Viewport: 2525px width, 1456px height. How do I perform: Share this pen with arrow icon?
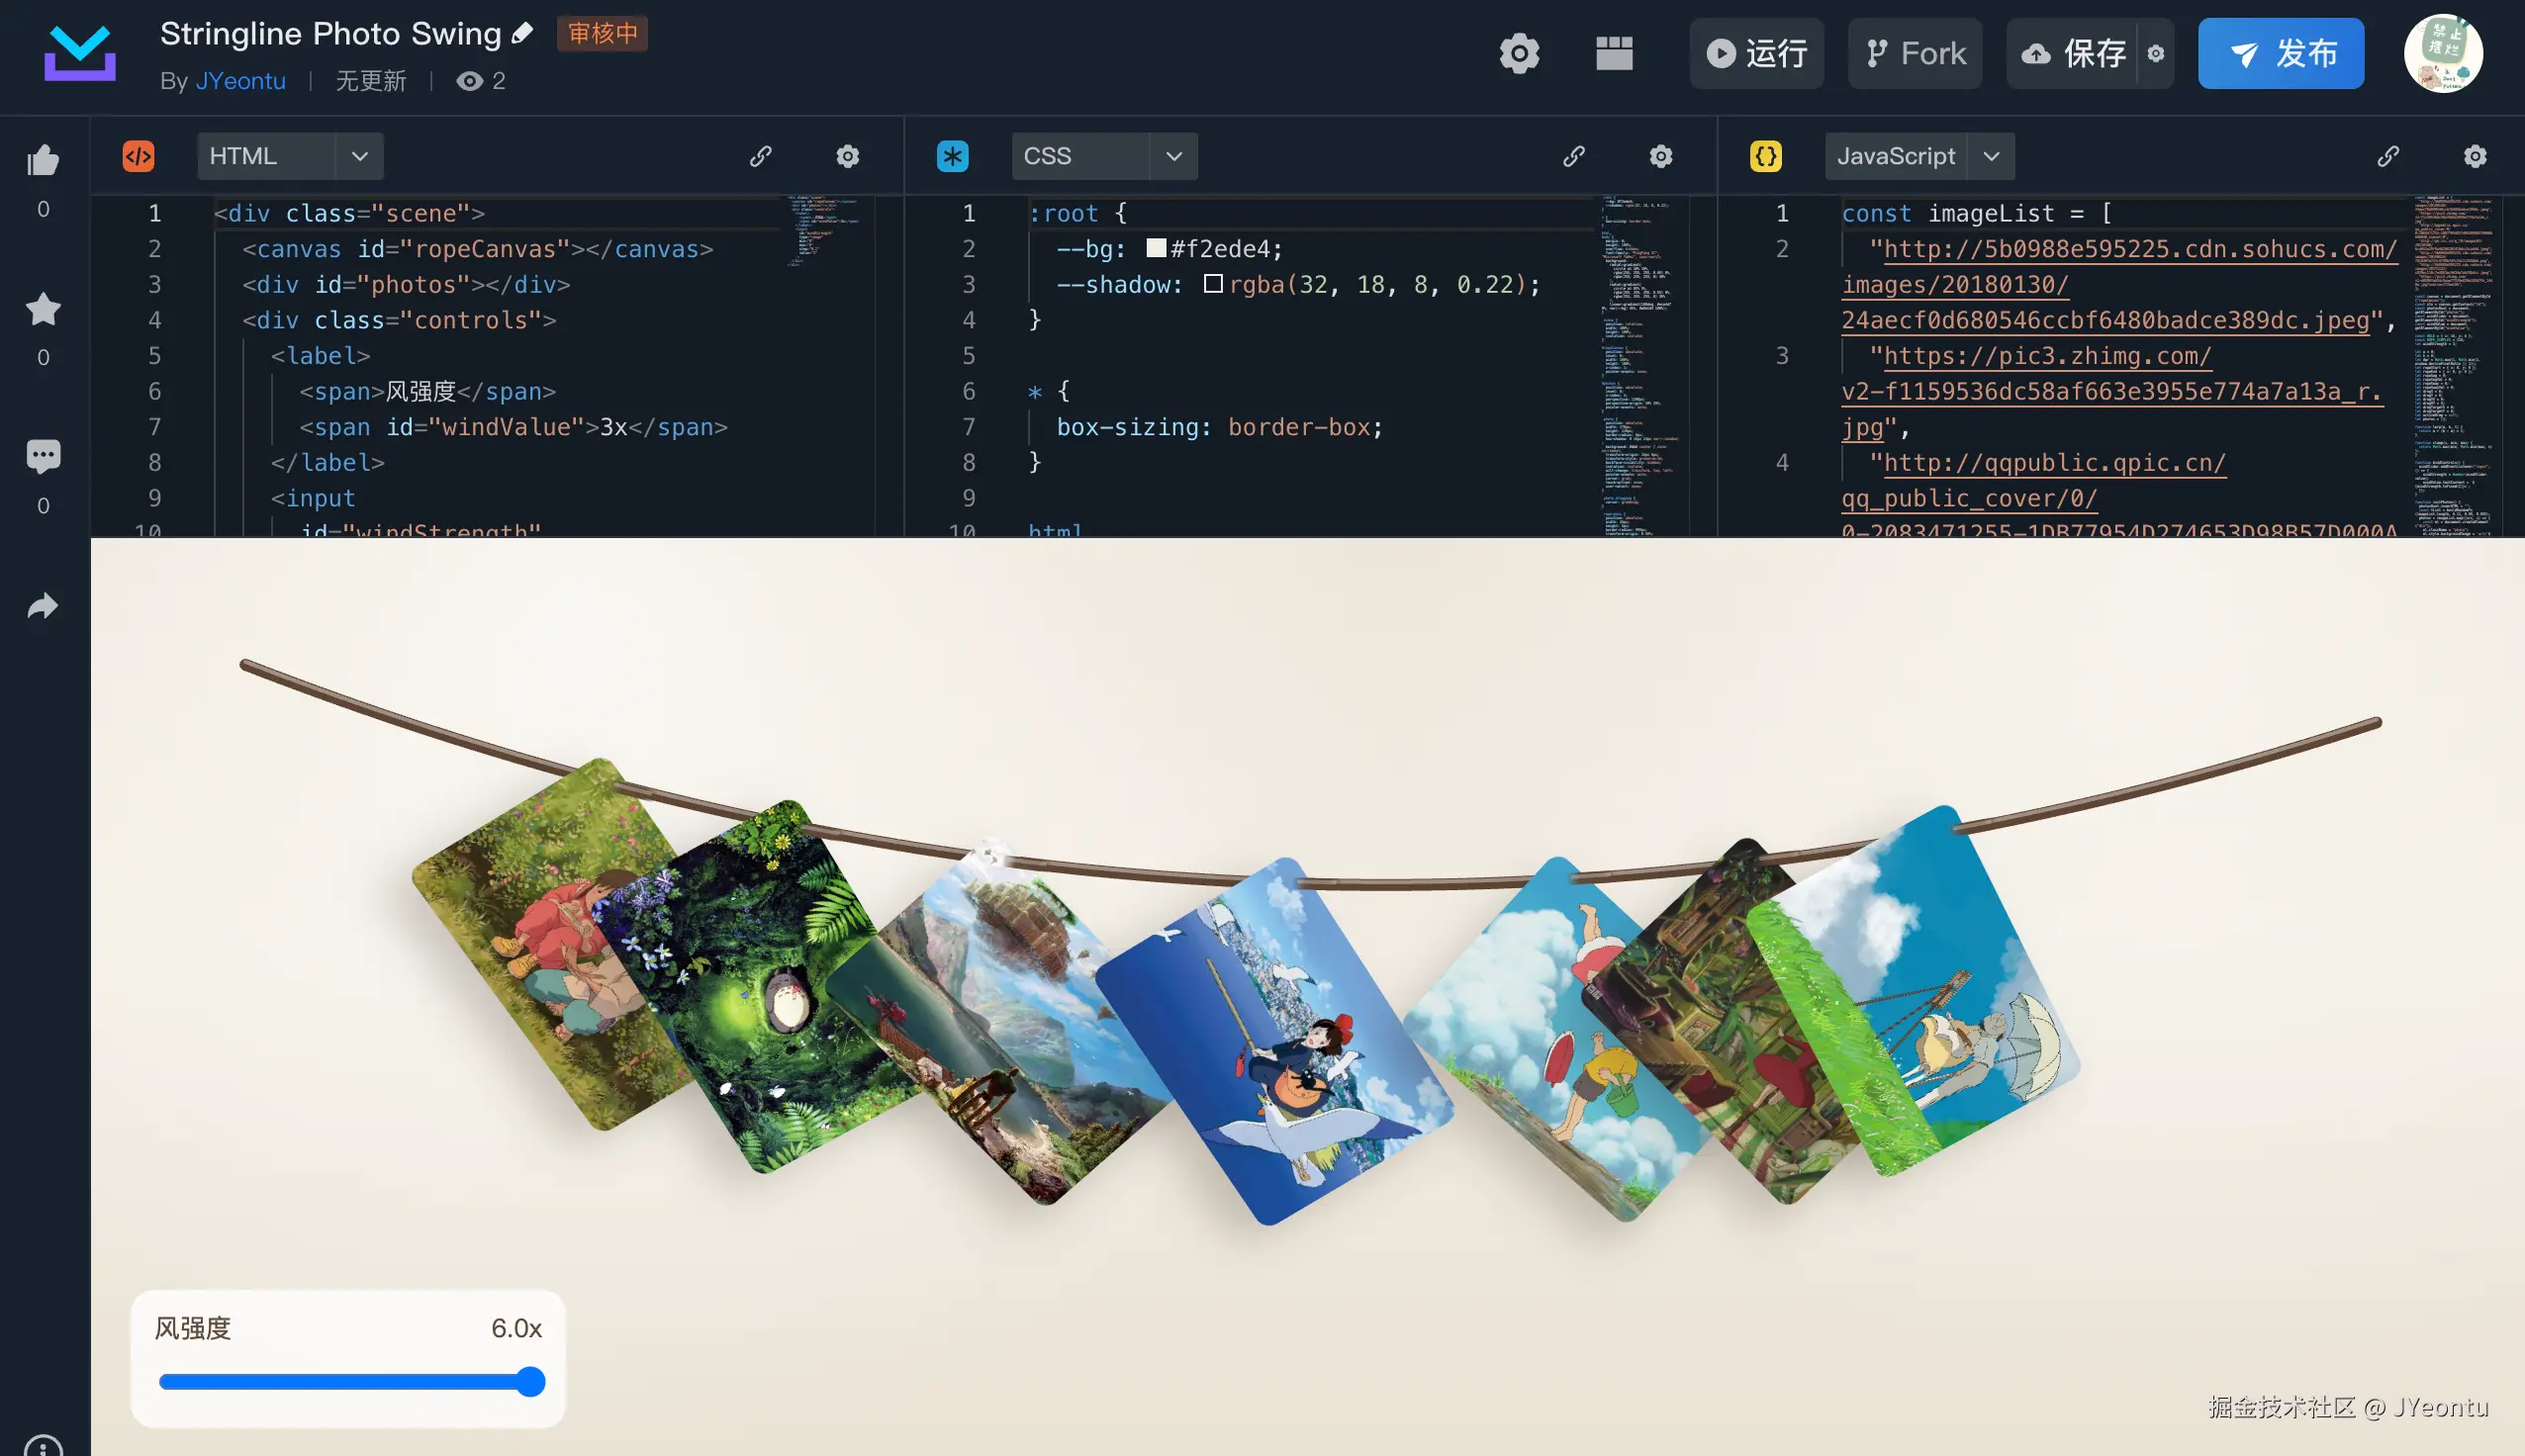pos(43,605)
